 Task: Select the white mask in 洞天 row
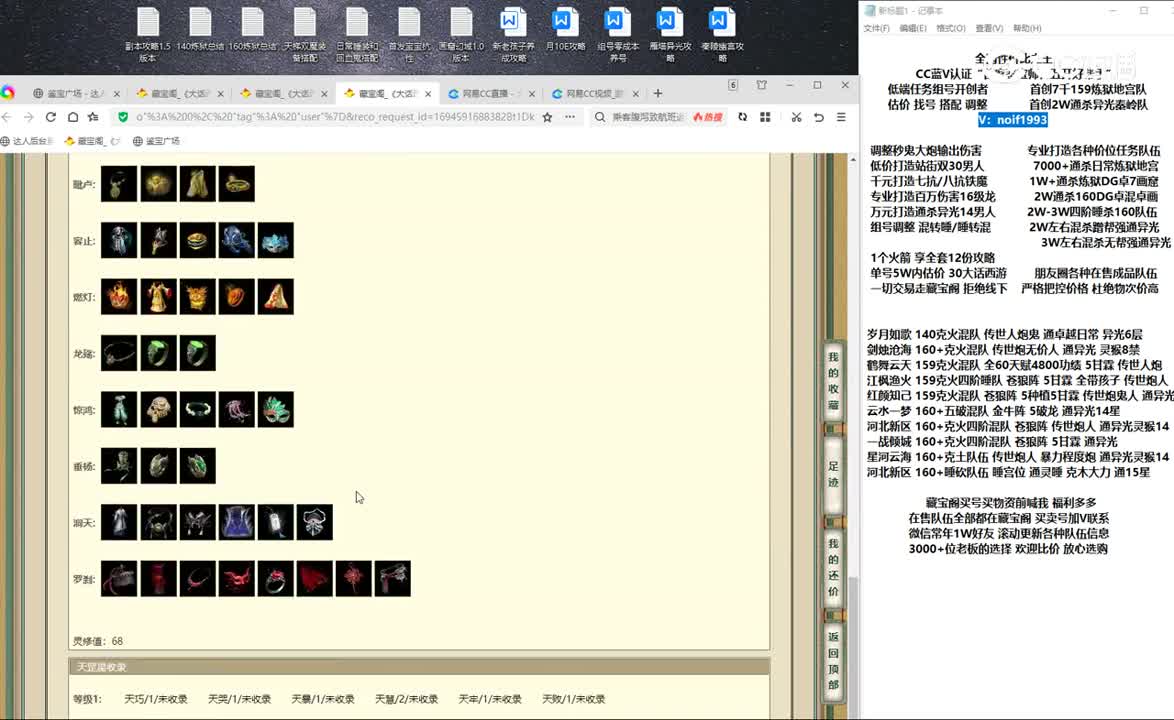314,522
